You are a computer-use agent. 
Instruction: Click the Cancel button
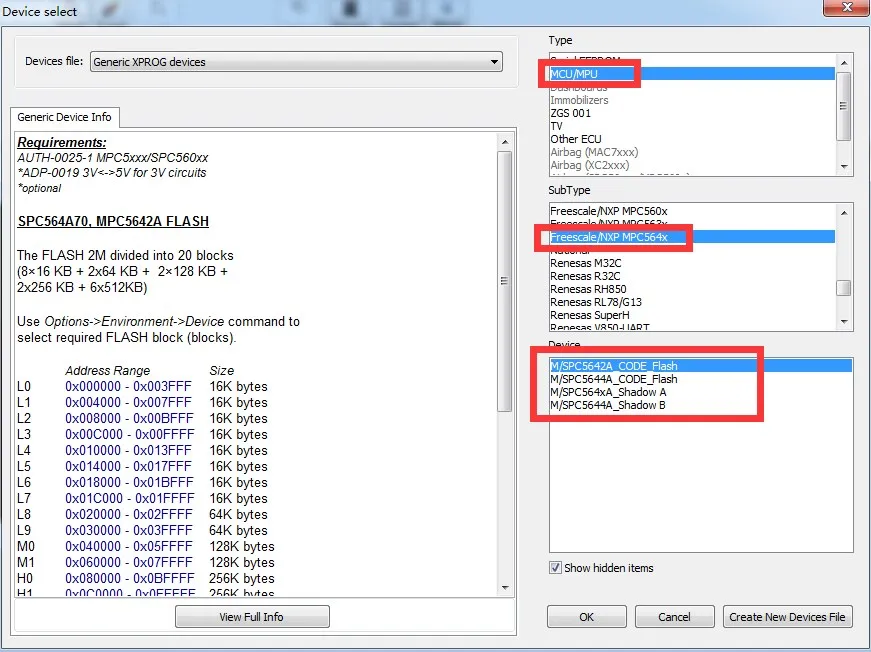674,617
